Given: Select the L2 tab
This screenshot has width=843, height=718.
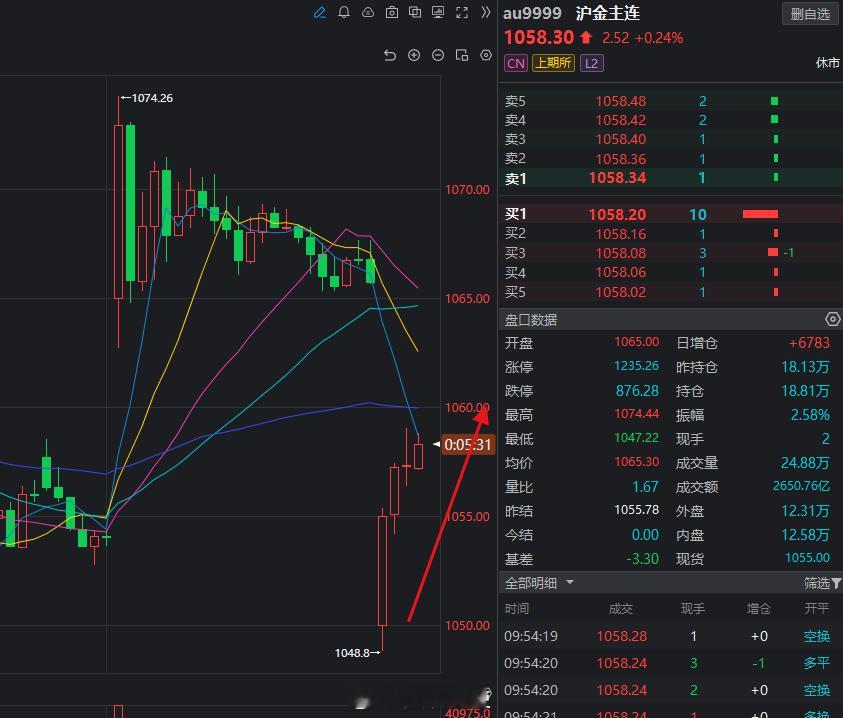Looking at the screenshot, I should [592, 63].
